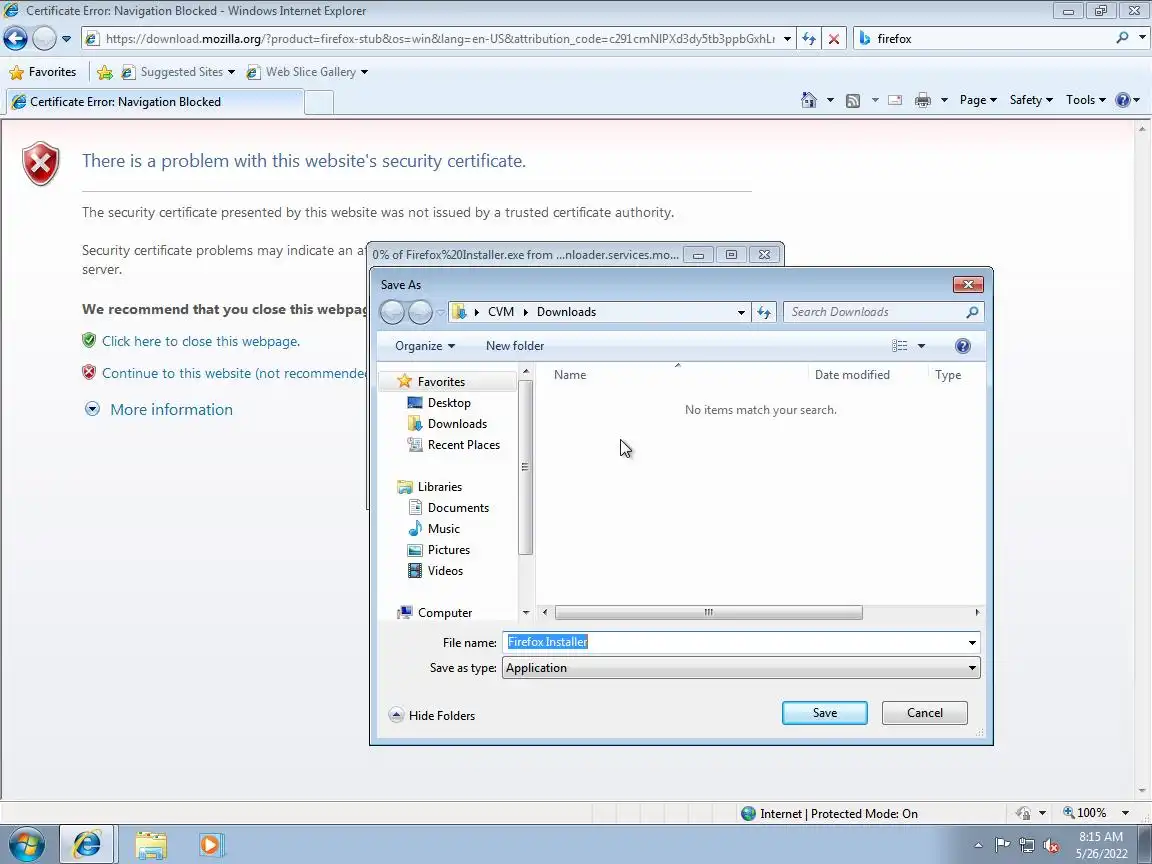Screen dimensions: 1152x864
Task: Click the Save As dialog forward arrow
Action: tap(420, 312)
